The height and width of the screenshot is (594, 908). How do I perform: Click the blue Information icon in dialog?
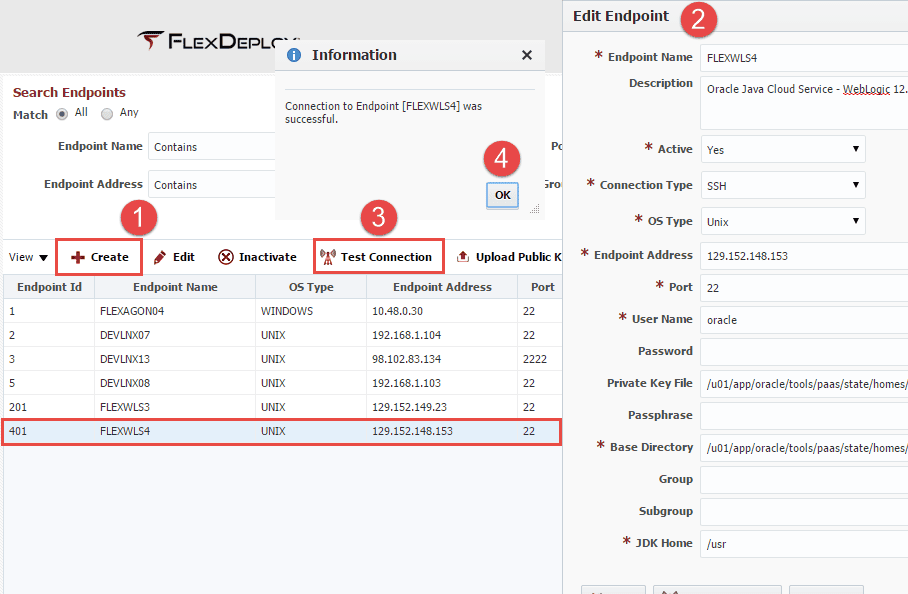click(x=294, y=55)
